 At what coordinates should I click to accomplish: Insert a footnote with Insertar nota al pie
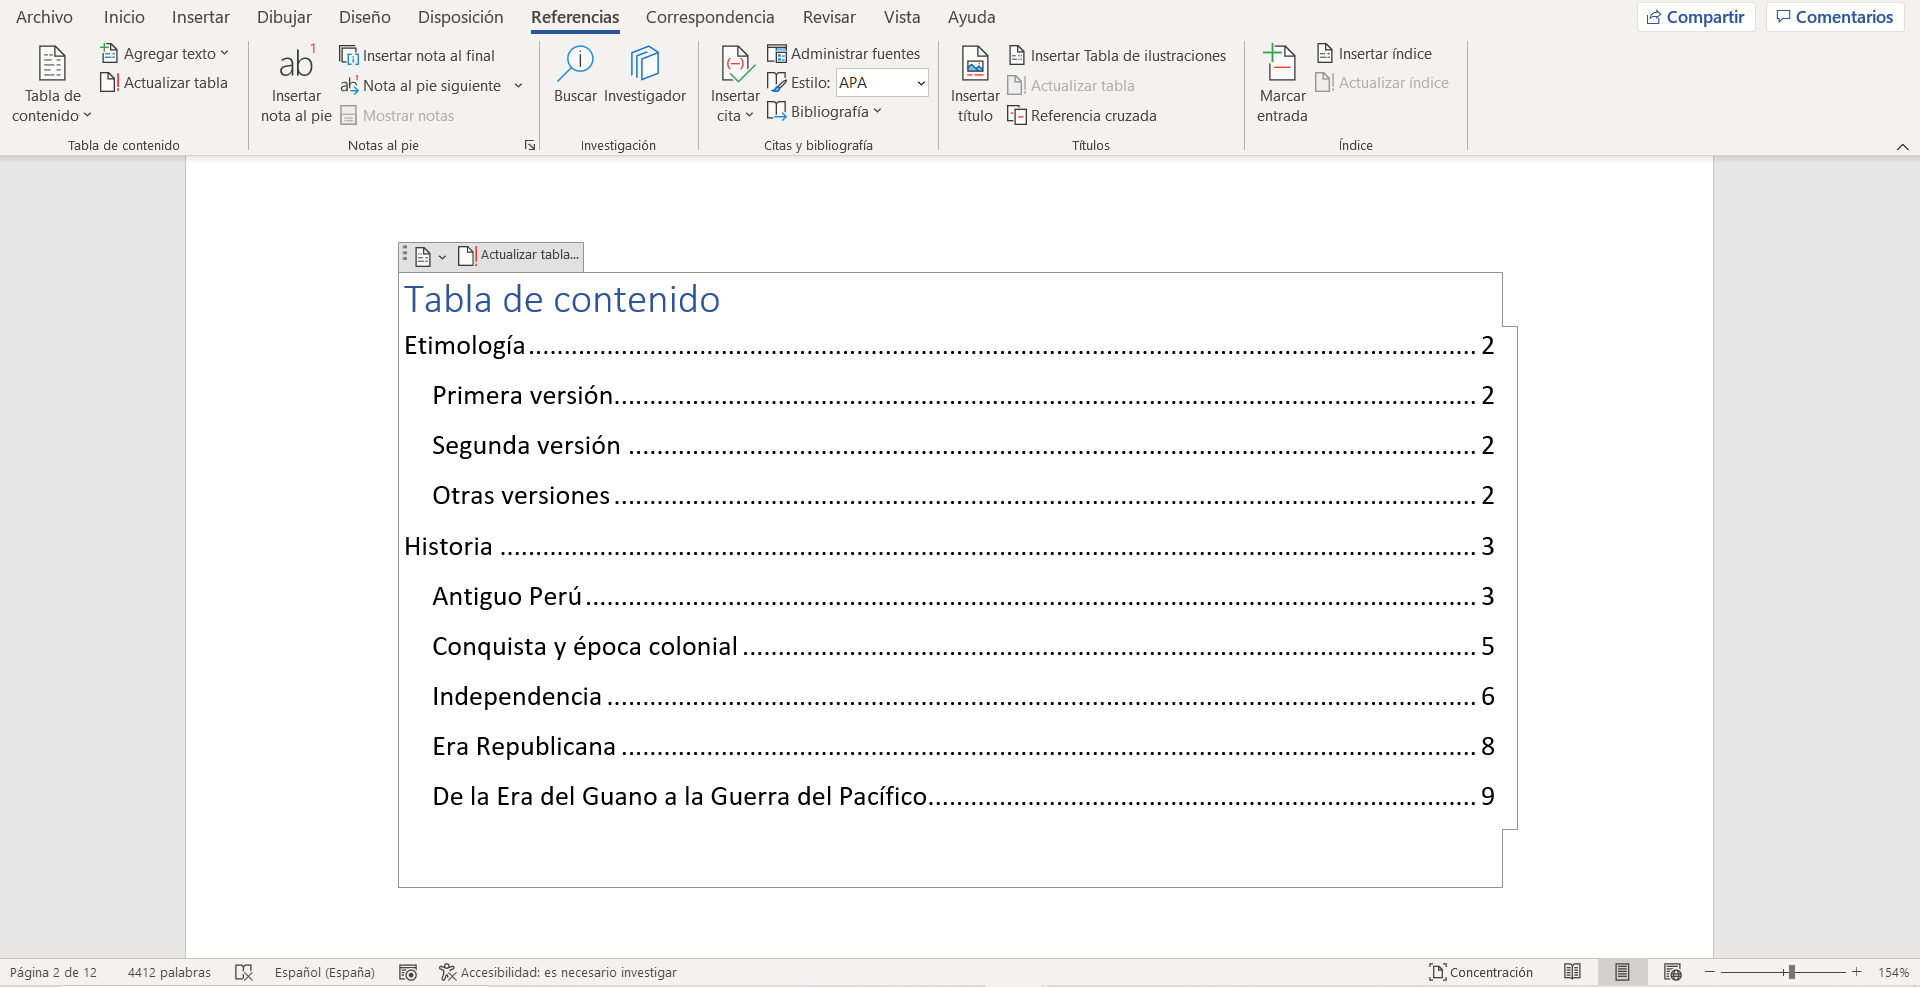pyautogui.click(x=295, y=85)
